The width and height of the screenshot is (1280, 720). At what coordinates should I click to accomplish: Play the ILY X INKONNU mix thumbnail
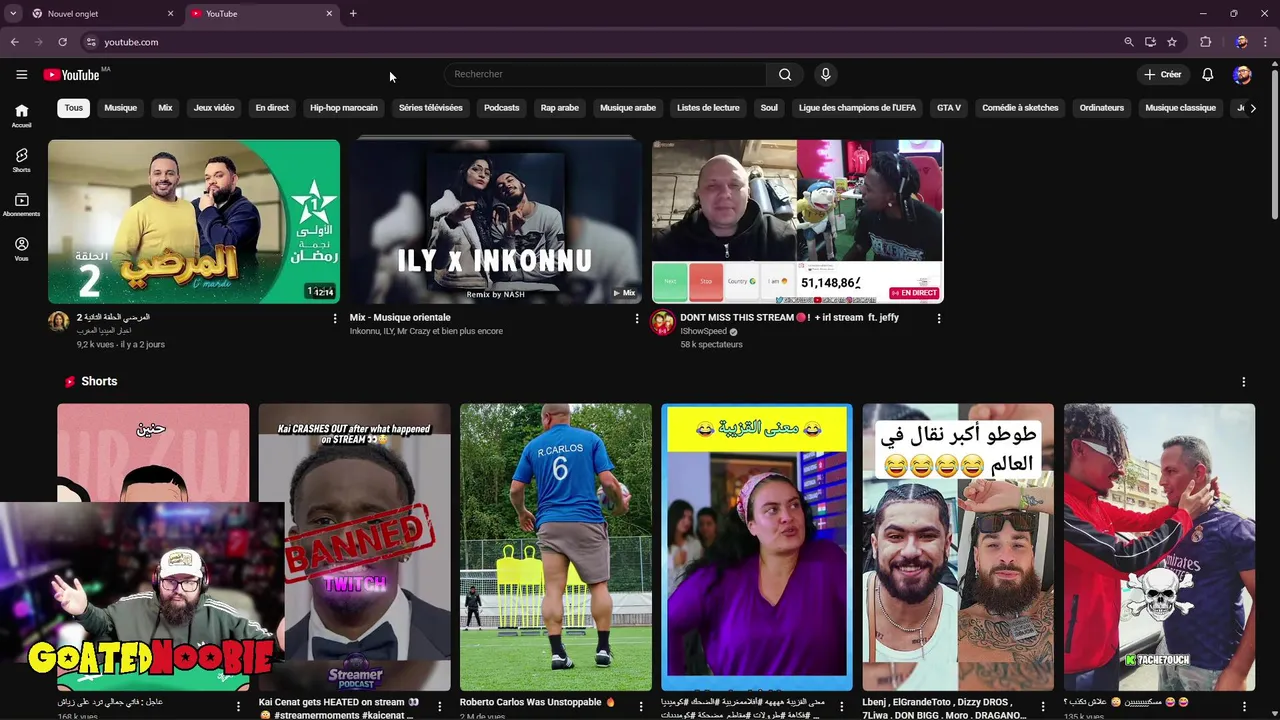[495, 221]
